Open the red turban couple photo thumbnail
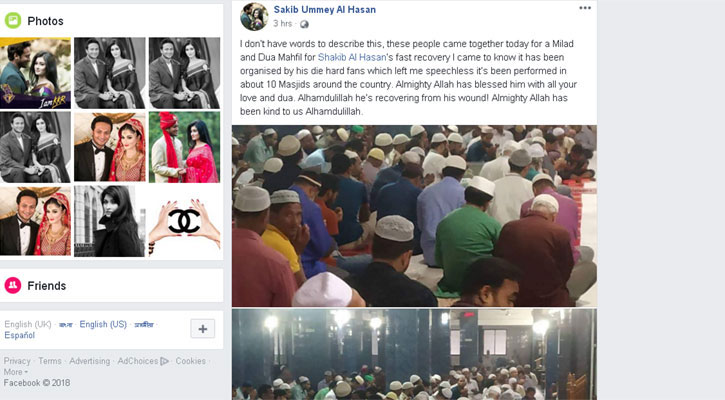 point(184,147)
